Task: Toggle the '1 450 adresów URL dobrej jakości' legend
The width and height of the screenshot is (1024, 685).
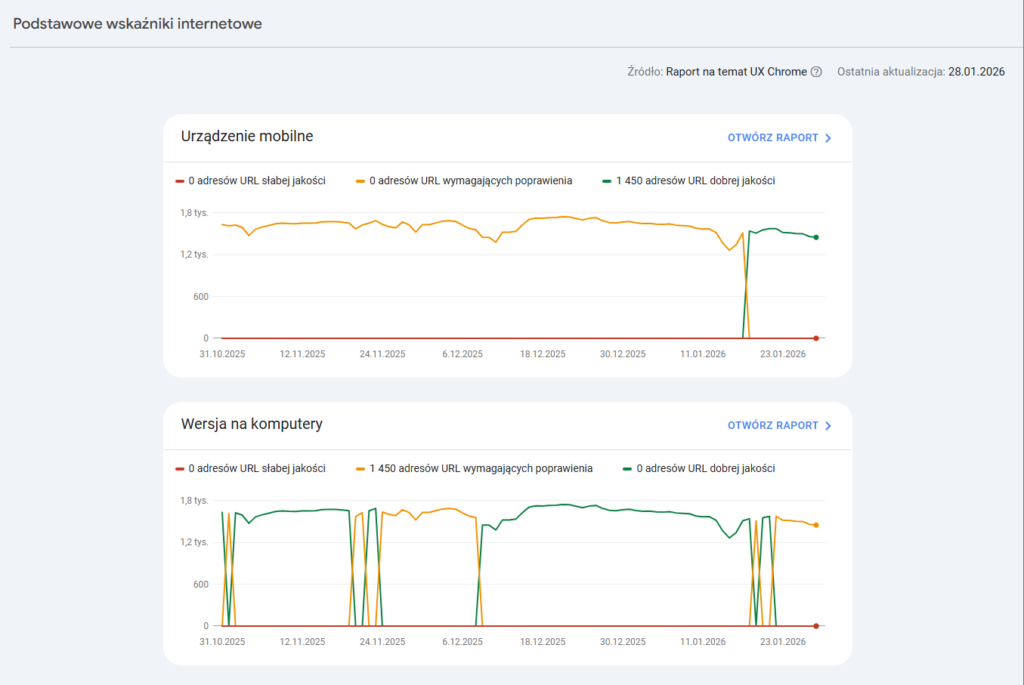Action: [x=690, y=181]
